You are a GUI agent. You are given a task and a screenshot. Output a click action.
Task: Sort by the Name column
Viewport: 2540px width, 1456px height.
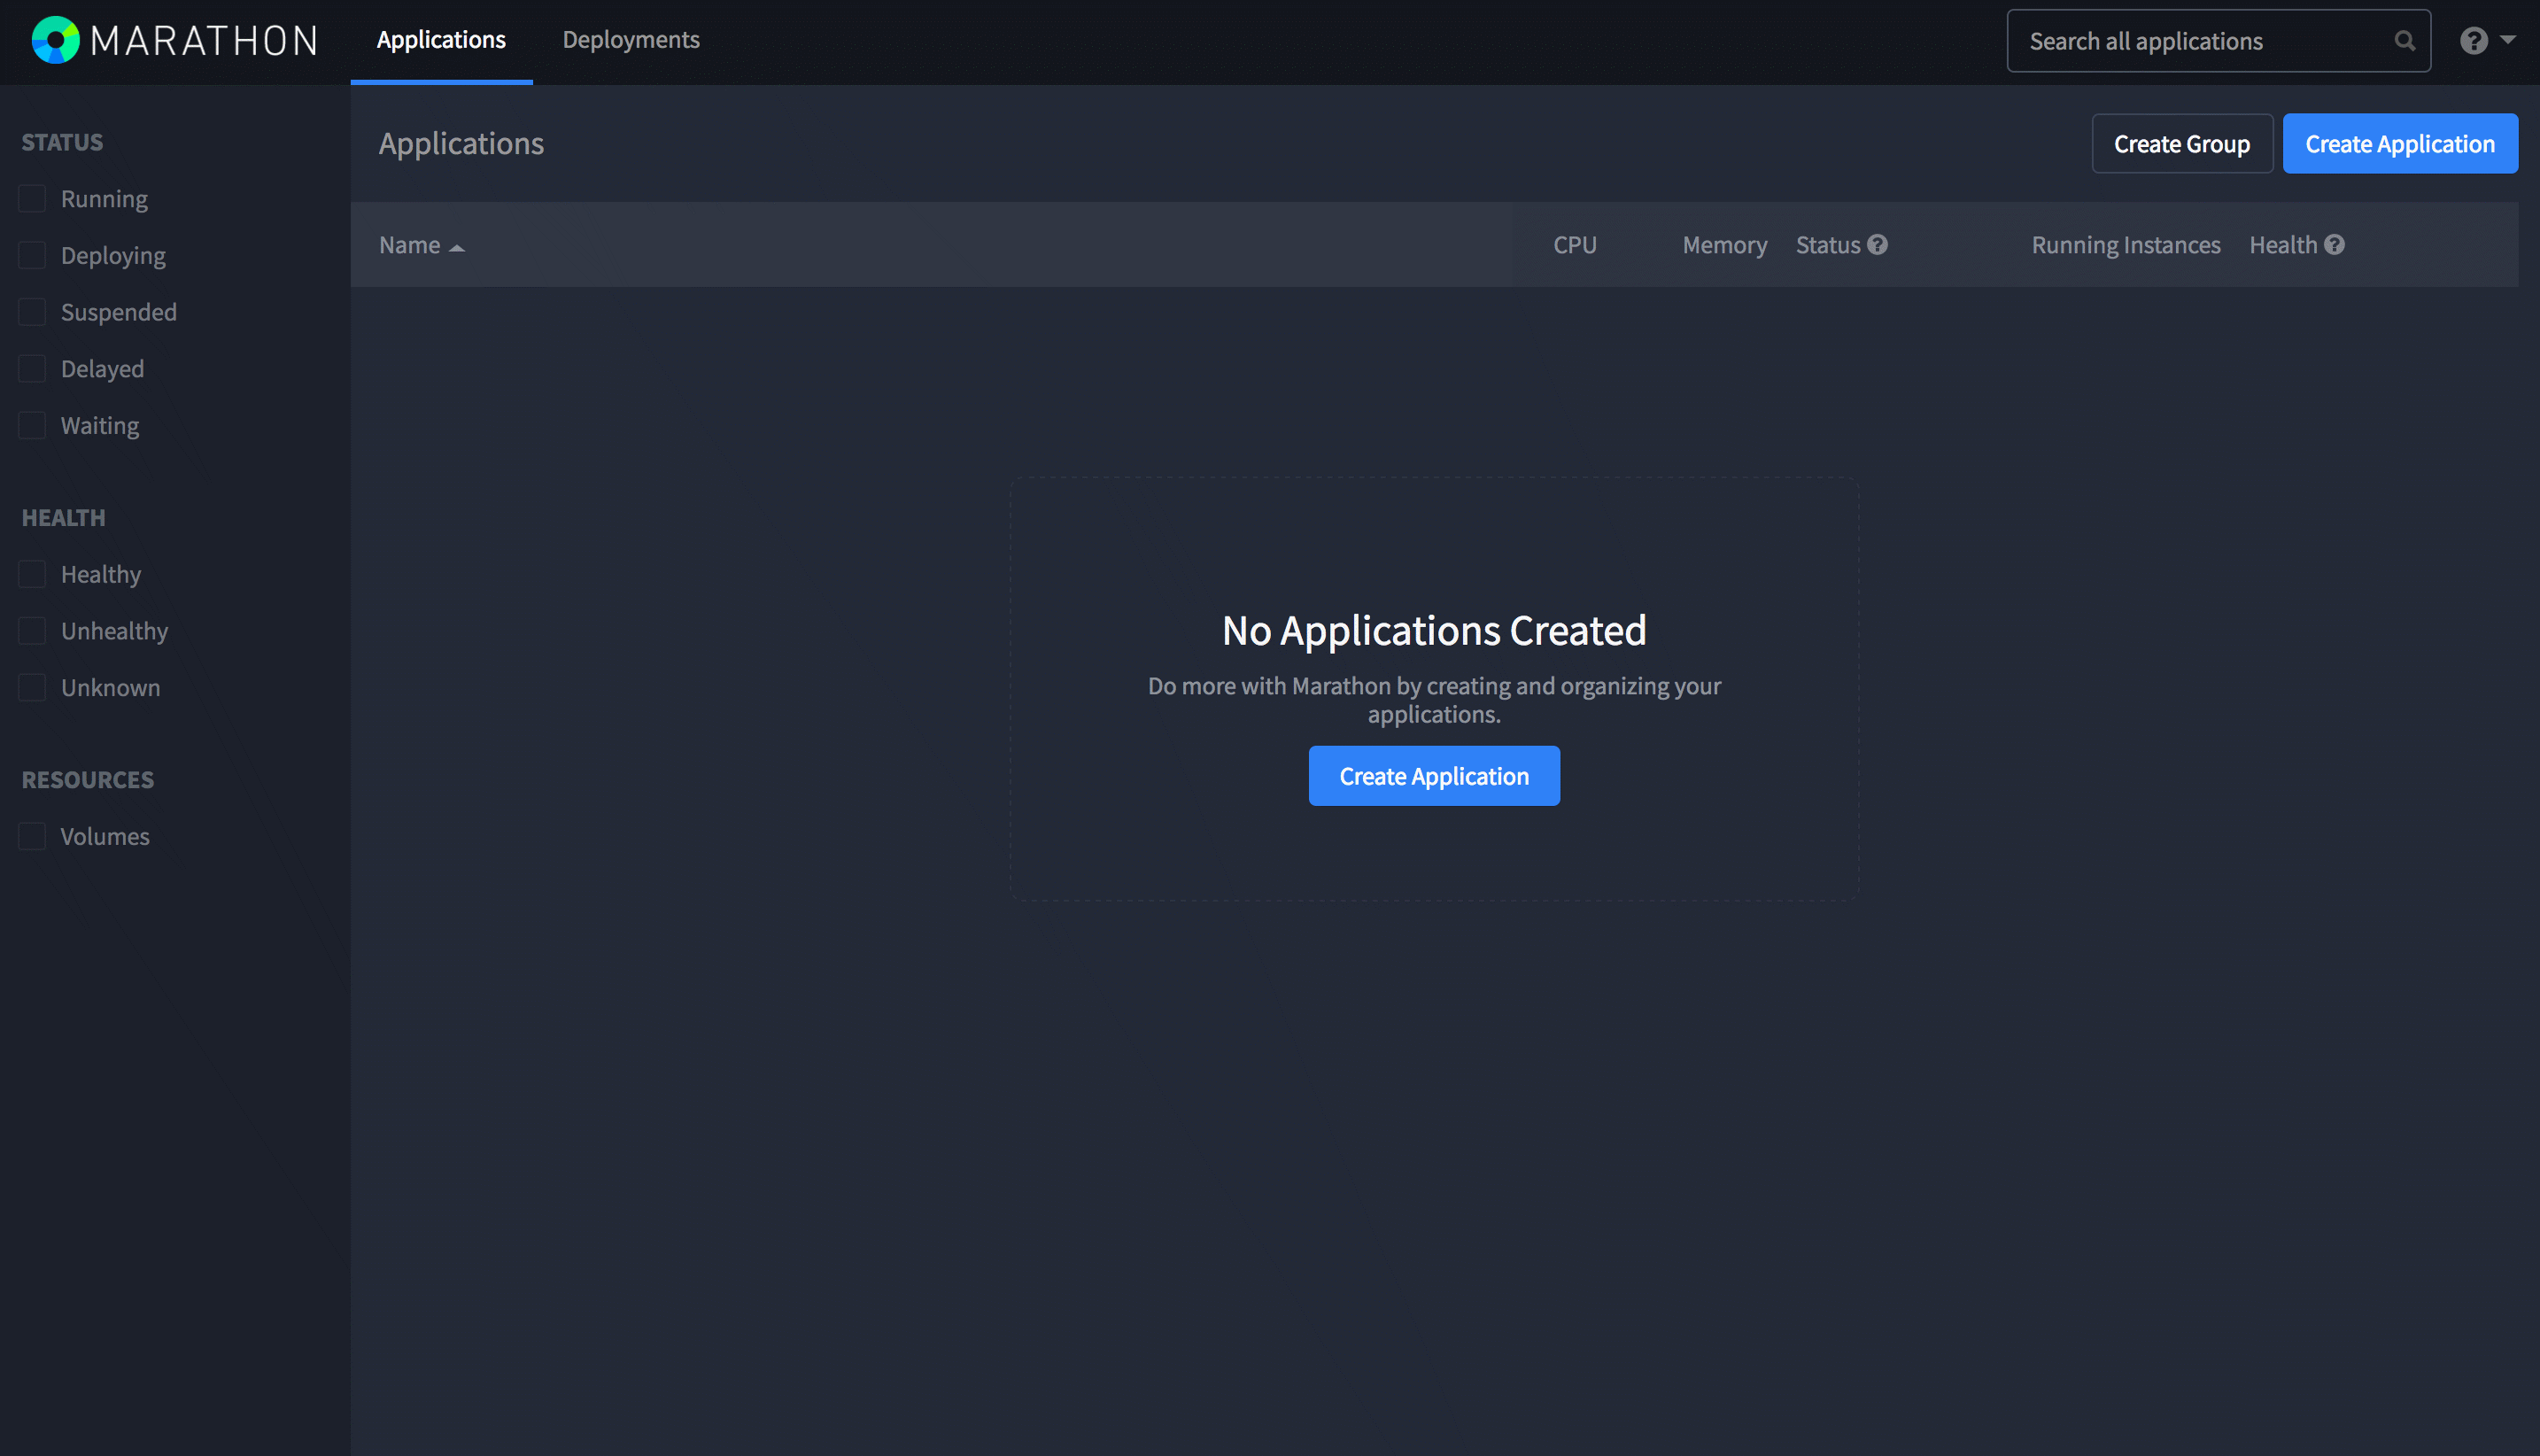(x=410, y=245)
